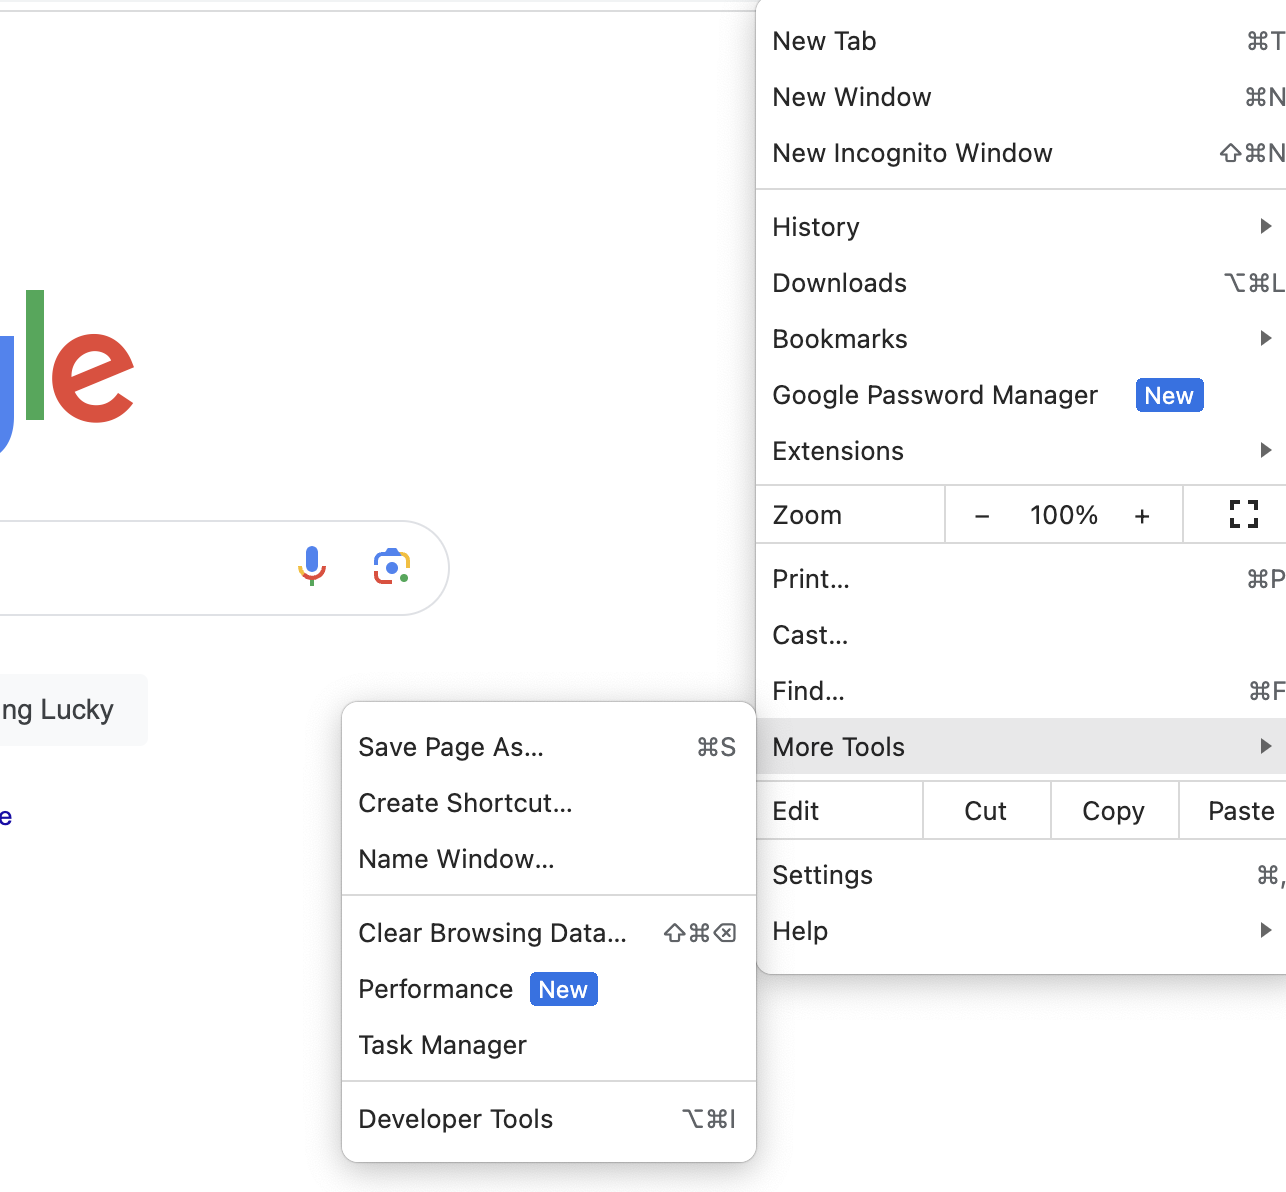Image resolution: width=1286 pixels, height=1192 pixels.
Task: Zoom out with the minus button
Action: (x=982, y=516)
